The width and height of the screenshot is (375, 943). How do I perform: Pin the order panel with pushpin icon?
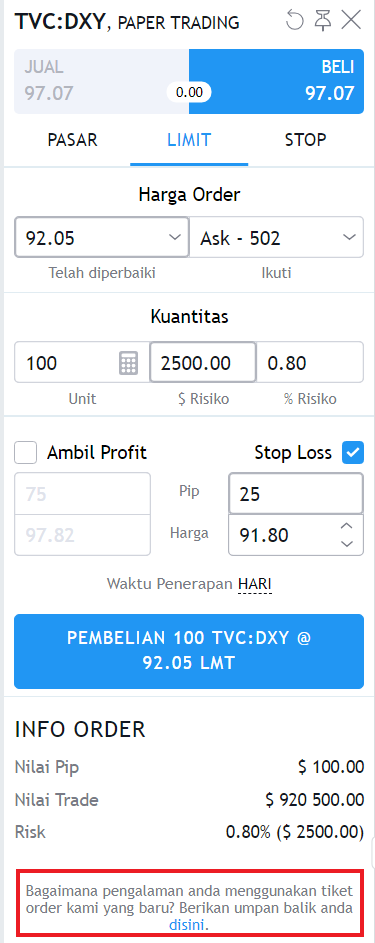tap(323, 20)
